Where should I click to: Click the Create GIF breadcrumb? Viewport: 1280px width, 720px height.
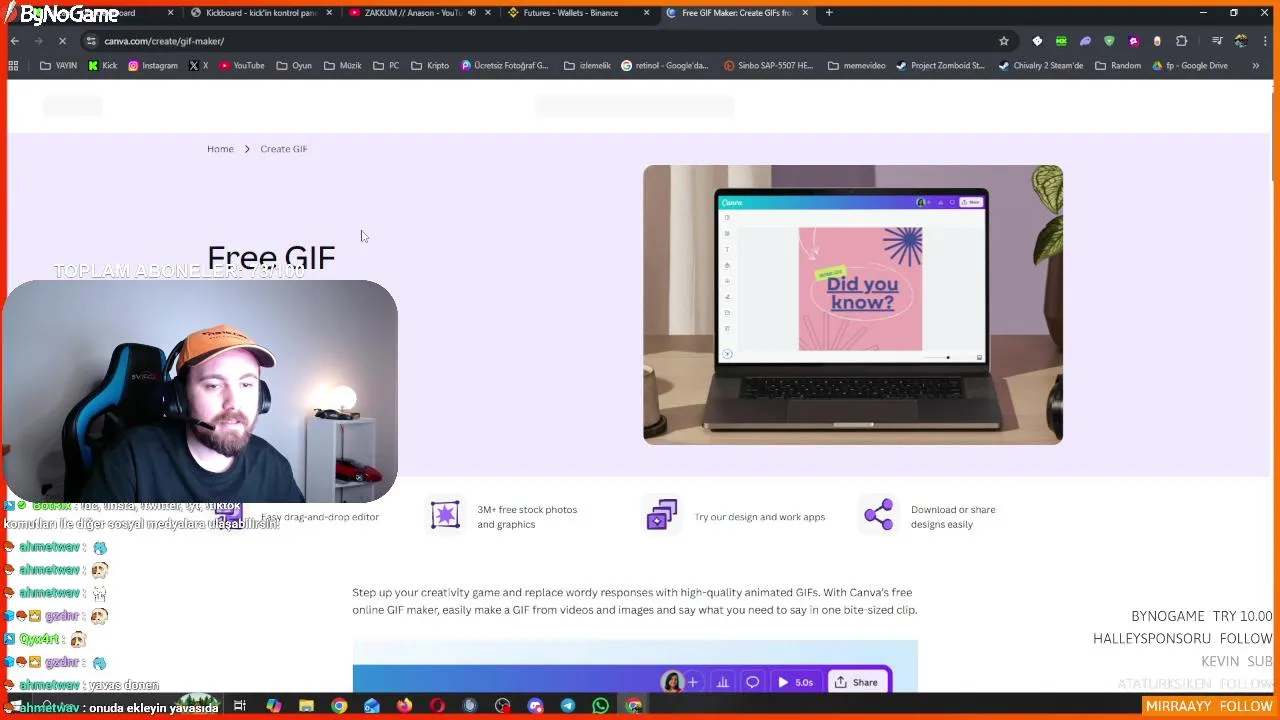(284, 149)
